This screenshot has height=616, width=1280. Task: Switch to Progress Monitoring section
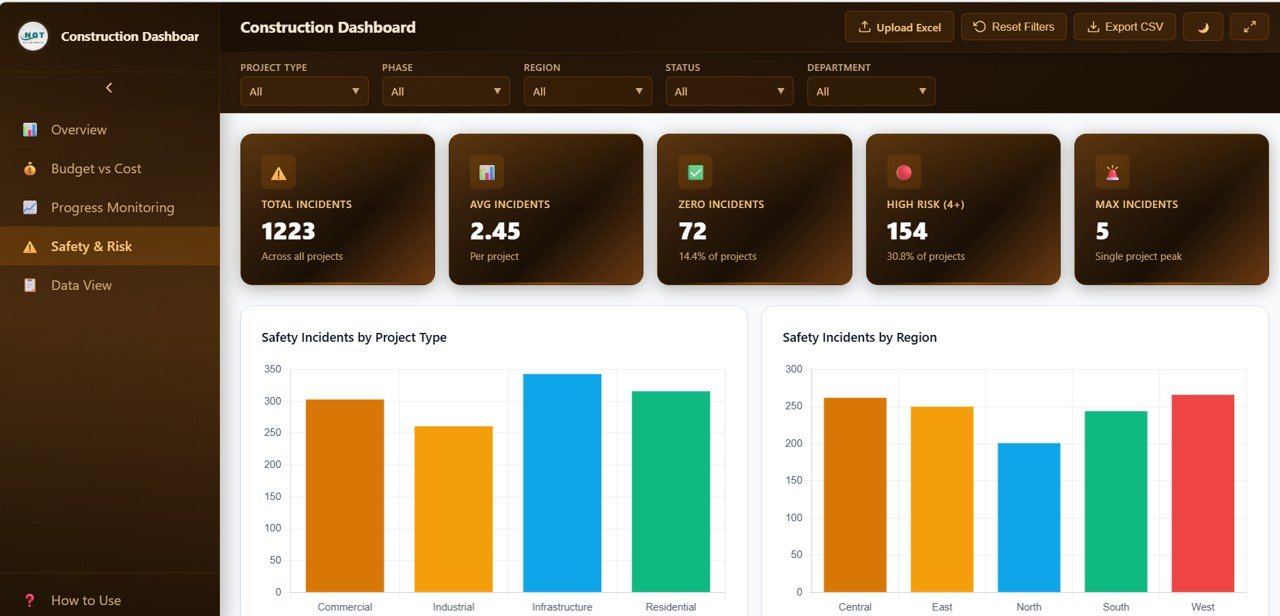(x=112, y=208)
